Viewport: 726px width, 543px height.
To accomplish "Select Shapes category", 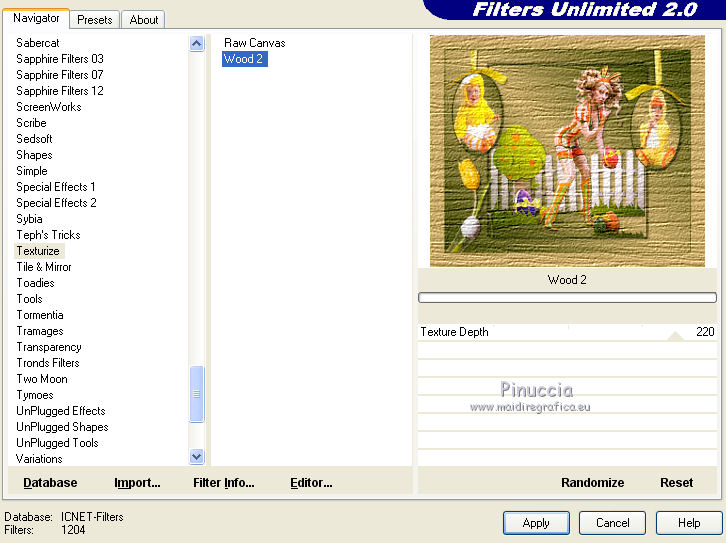I will click(x=34, y=155).
